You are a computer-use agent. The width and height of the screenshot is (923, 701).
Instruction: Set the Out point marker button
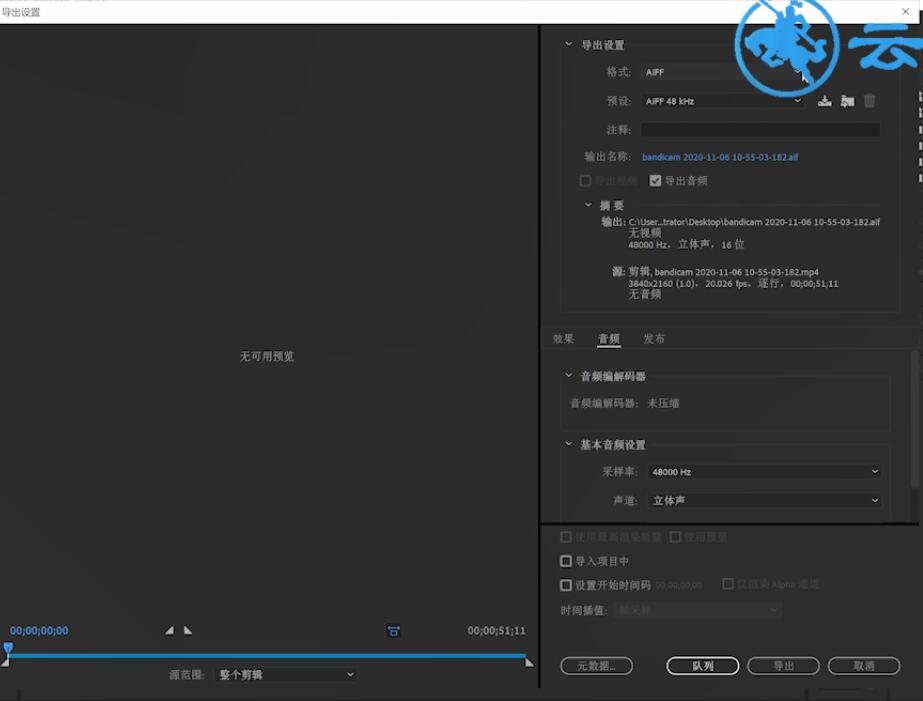coord(188,630)
